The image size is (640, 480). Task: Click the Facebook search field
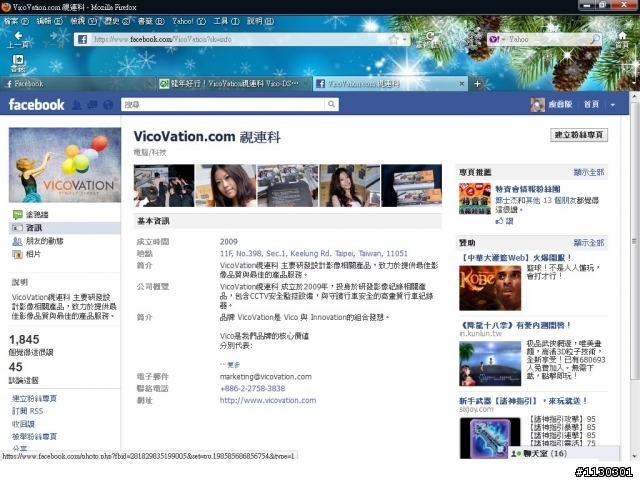(223, 105)
